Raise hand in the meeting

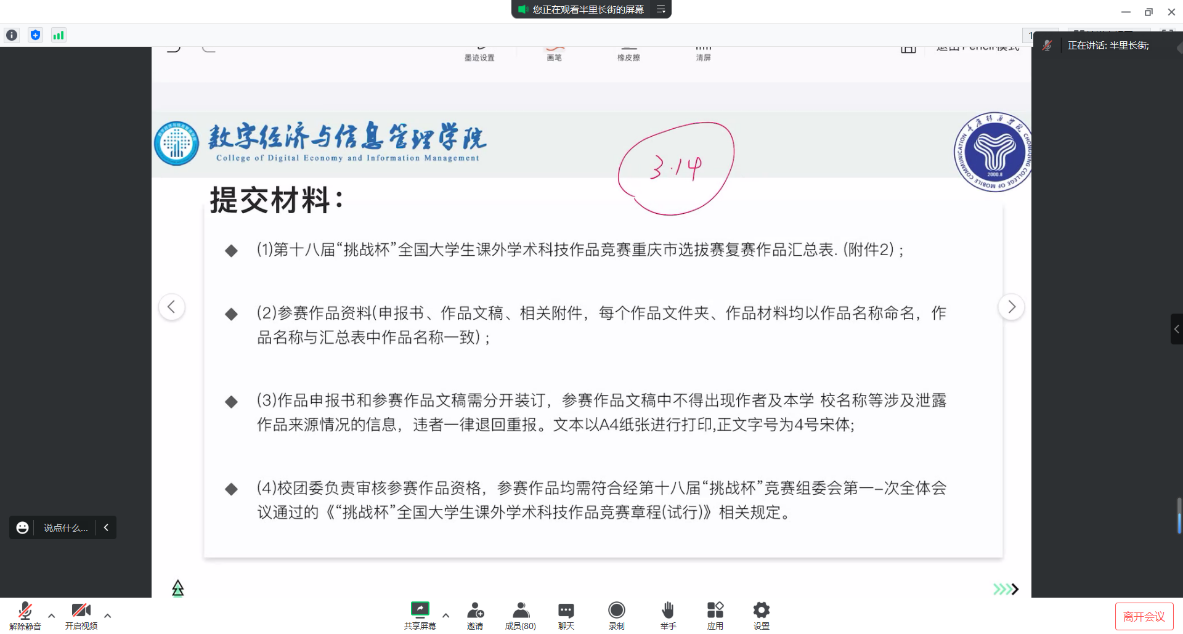pos(667,610)
